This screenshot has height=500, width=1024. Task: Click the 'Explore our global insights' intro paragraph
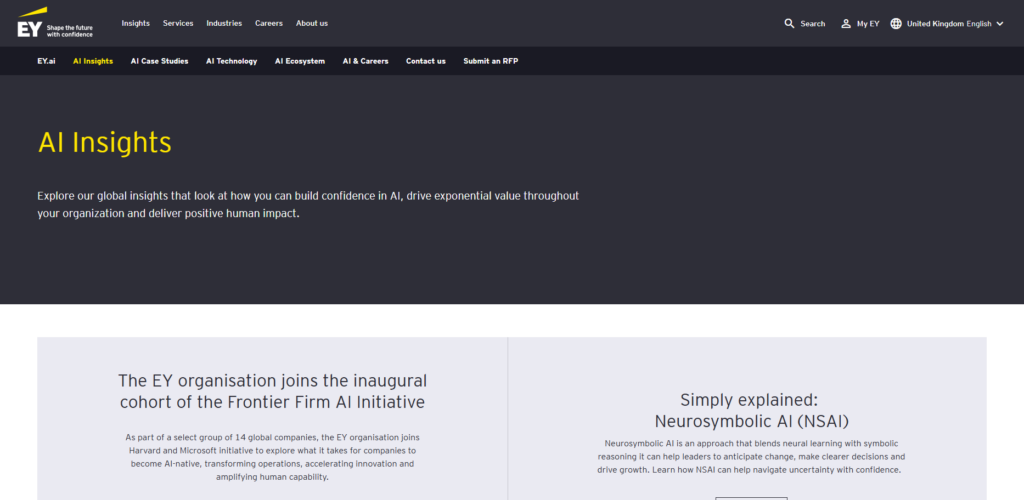point(308,204)
